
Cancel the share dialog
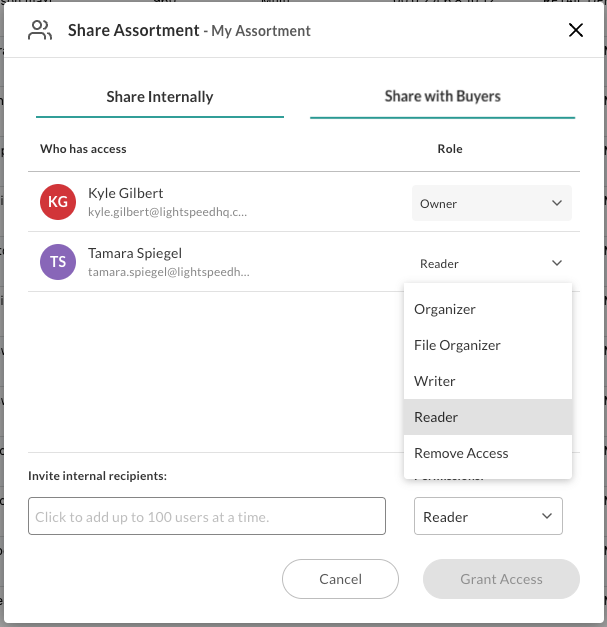tap(340, 579)
